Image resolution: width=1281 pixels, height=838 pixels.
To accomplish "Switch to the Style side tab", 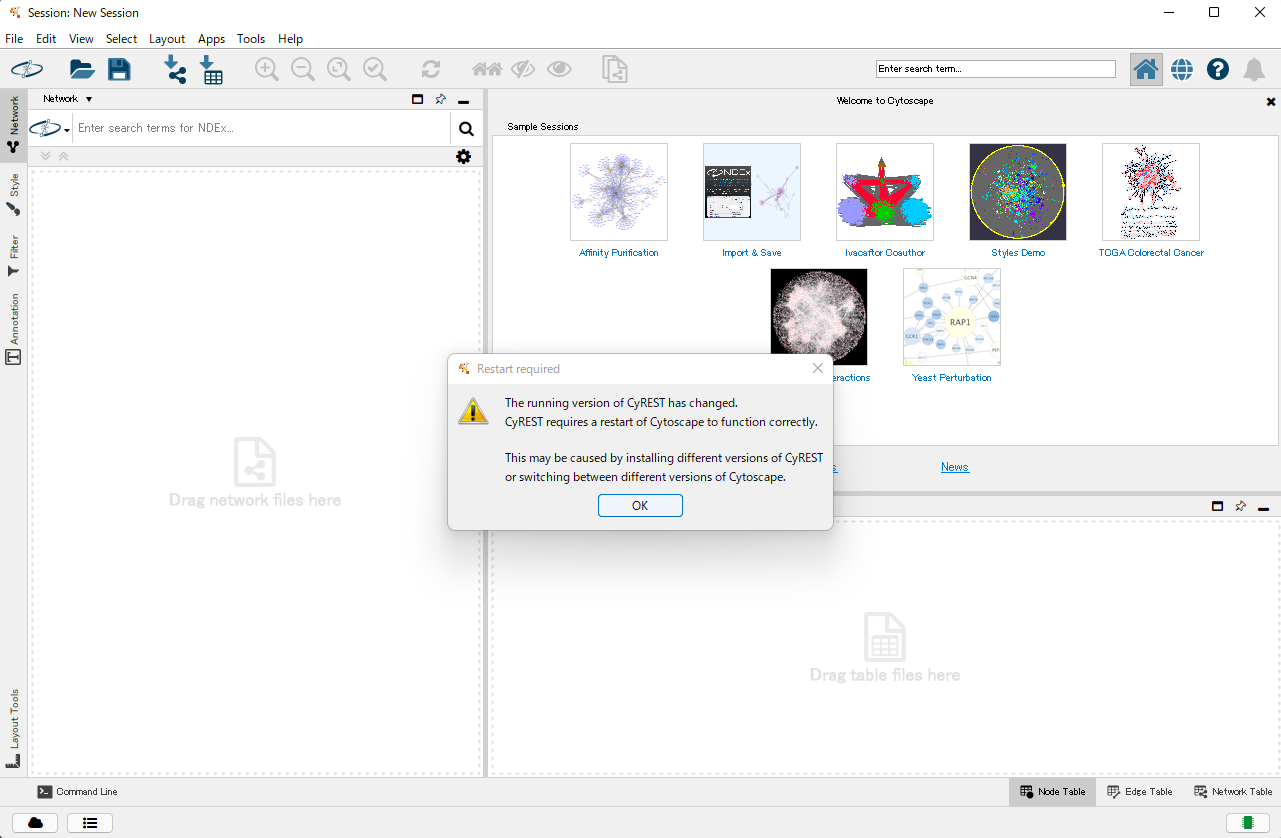I will 14,194.
